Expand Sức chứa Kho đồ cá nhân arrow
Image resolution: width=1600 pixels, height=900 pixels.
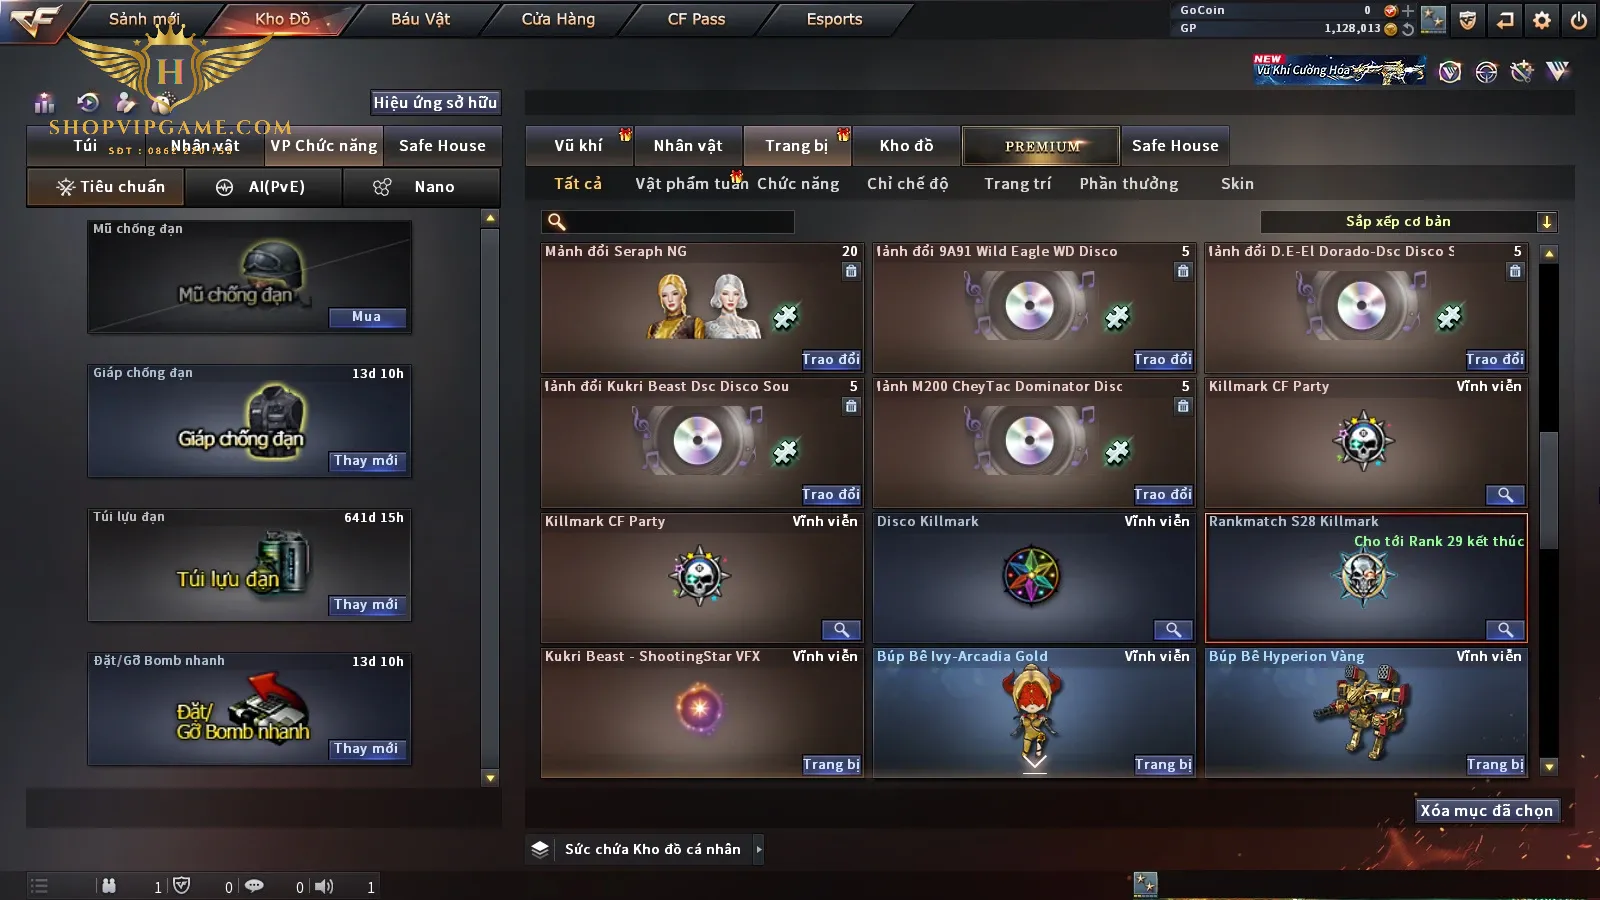coord(759,849)
